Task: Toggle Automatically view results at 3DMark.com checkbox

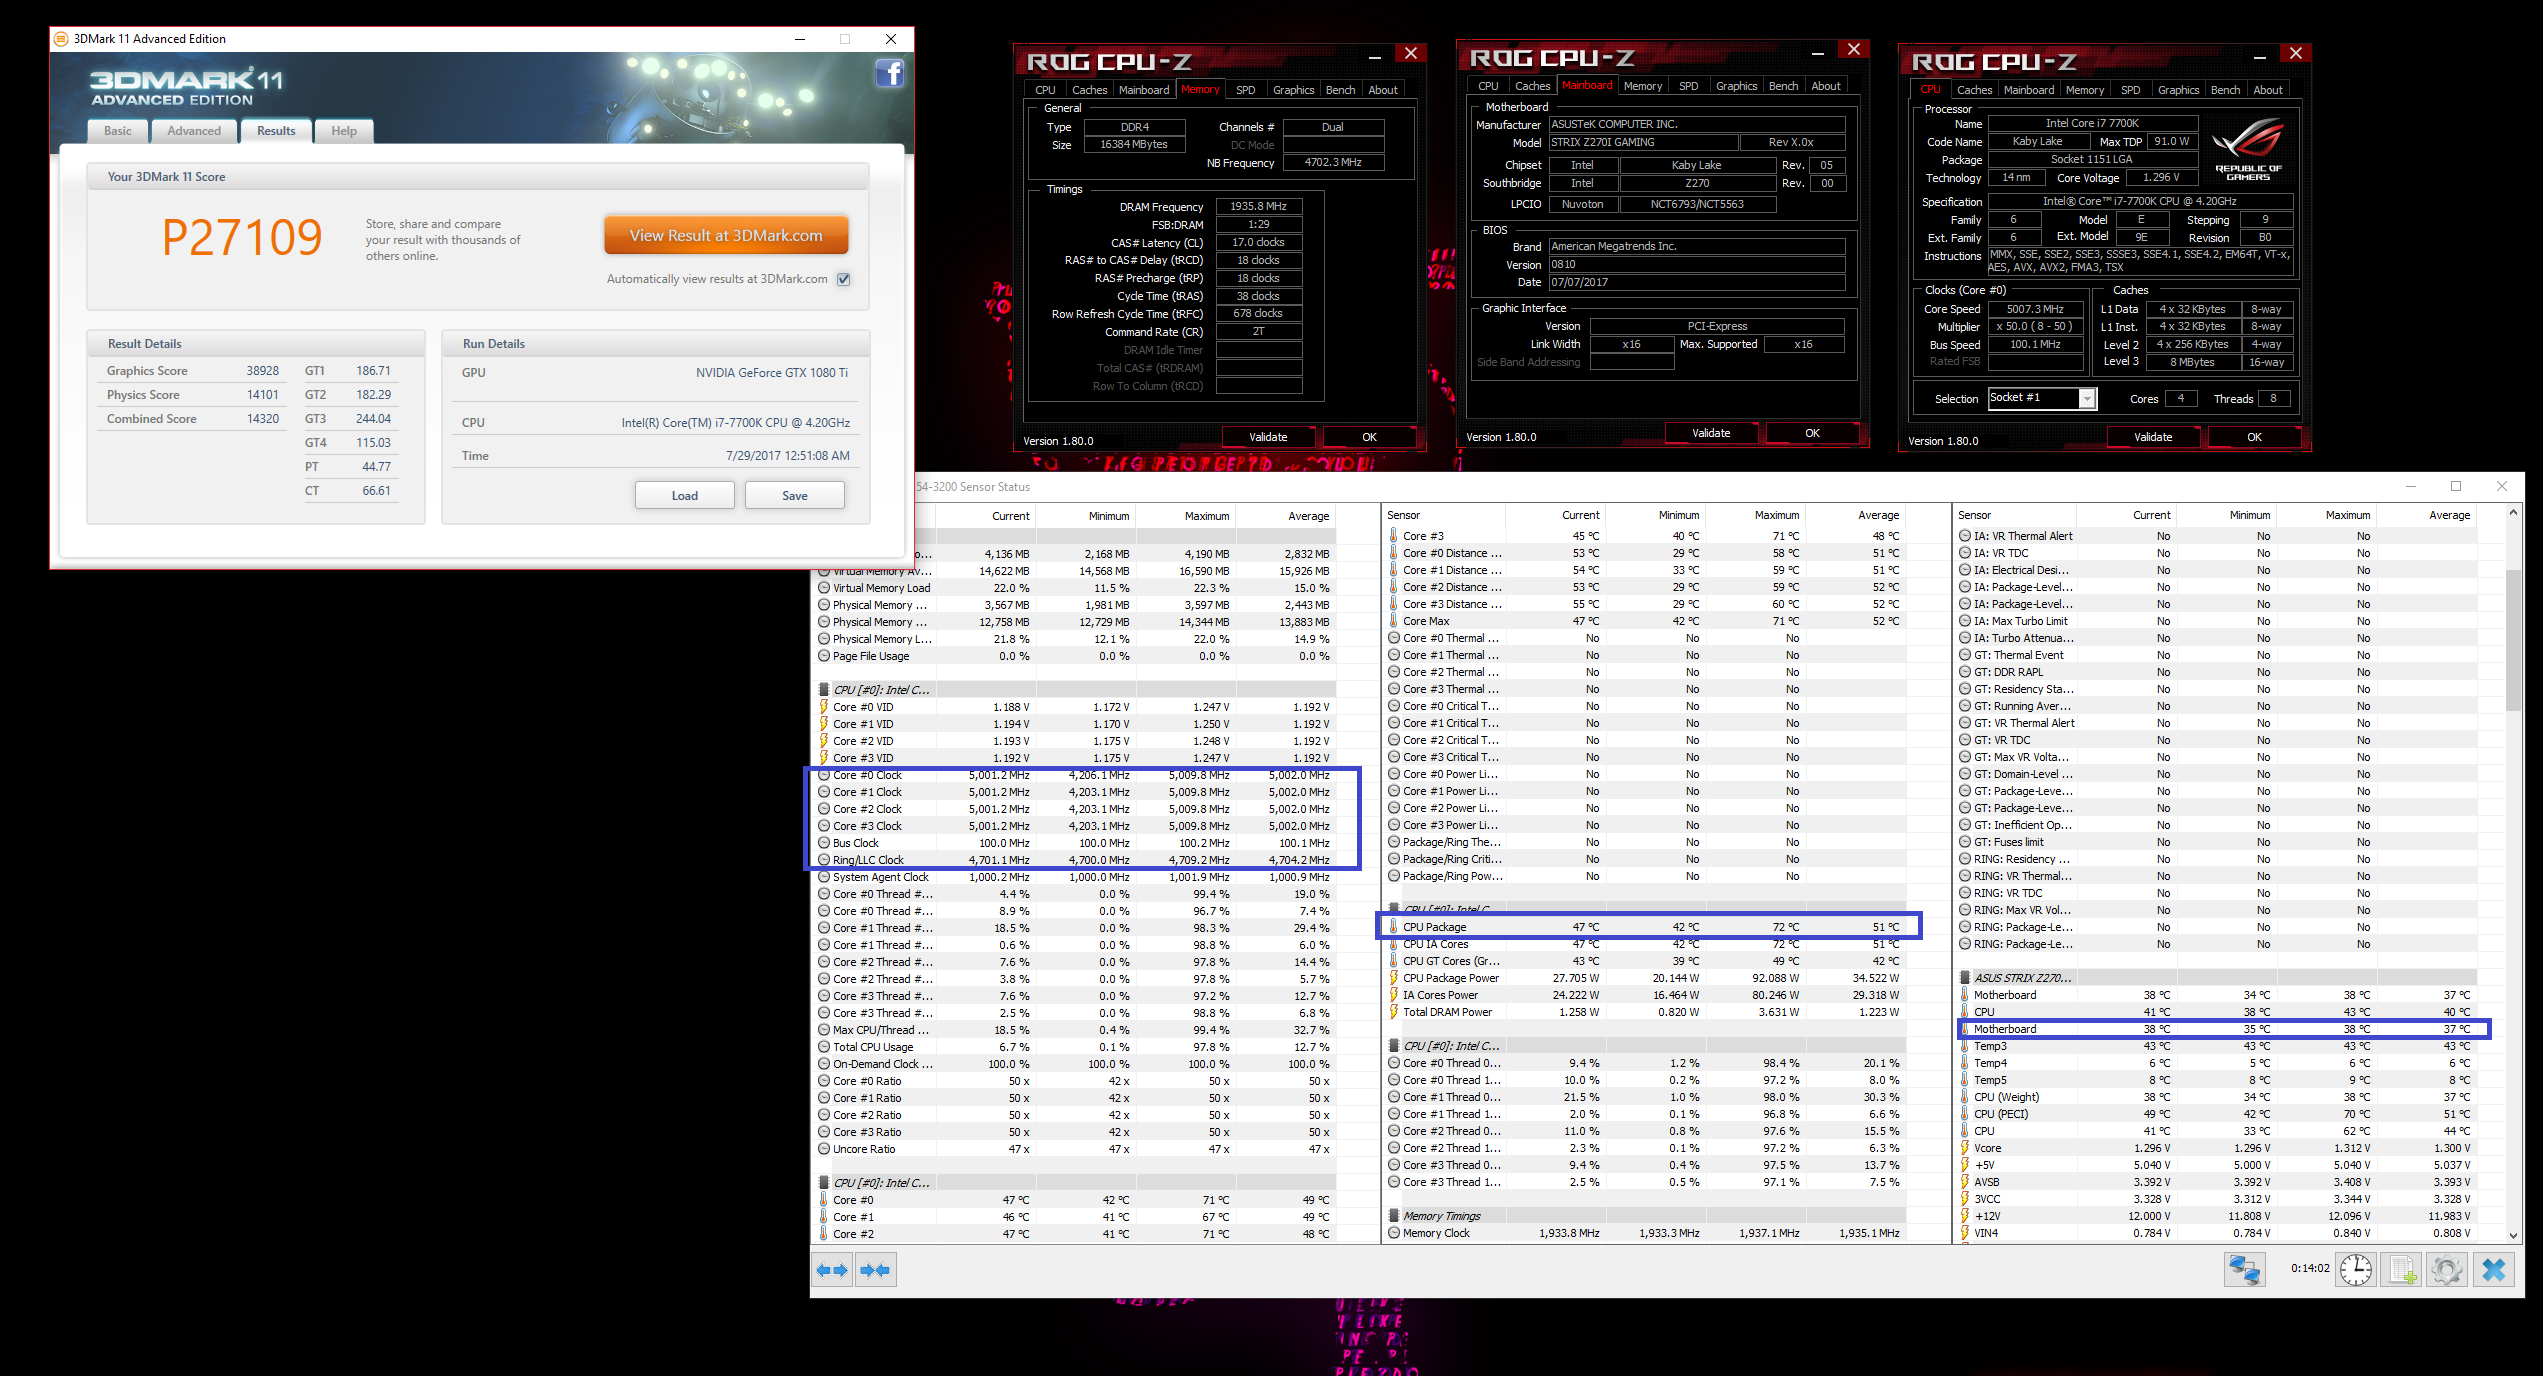Action: click(844, 279)
